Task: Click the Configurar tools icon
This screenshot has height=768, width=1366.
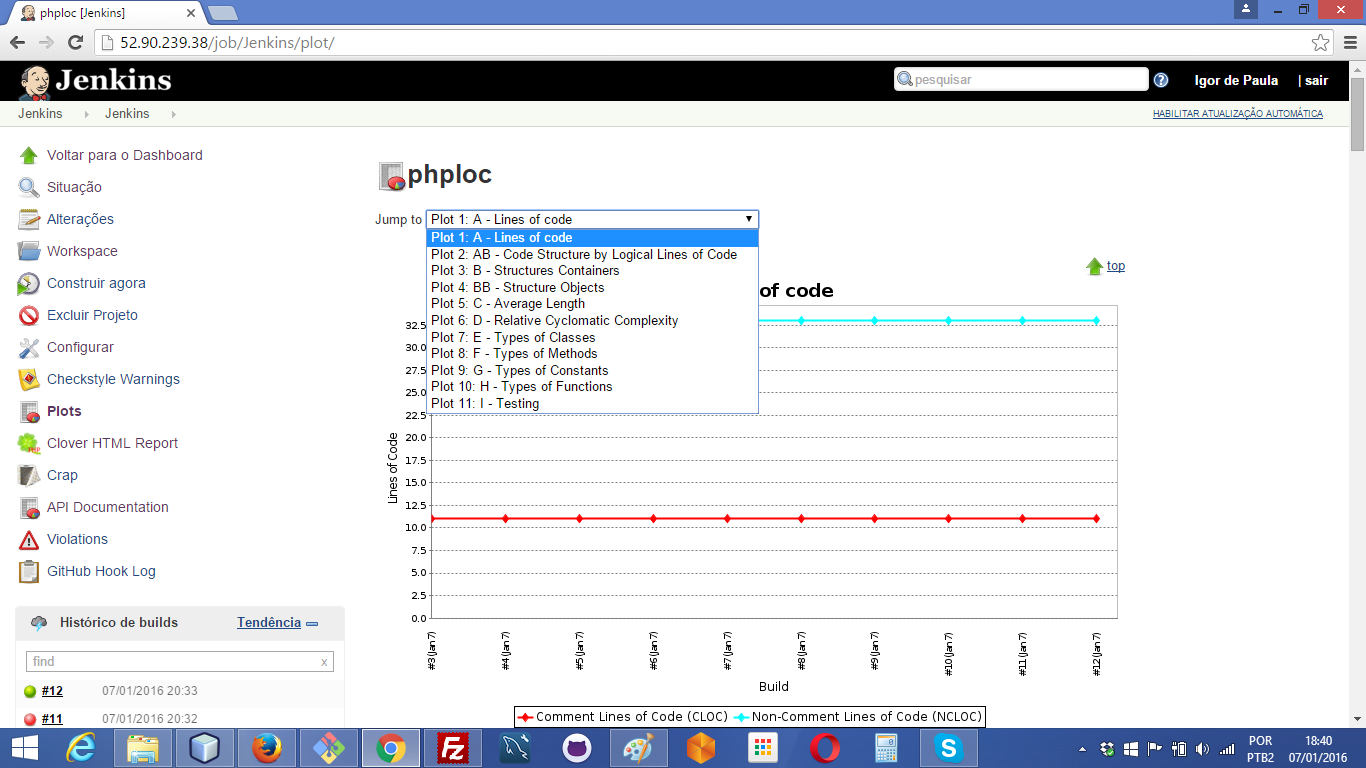Action: 29,347
